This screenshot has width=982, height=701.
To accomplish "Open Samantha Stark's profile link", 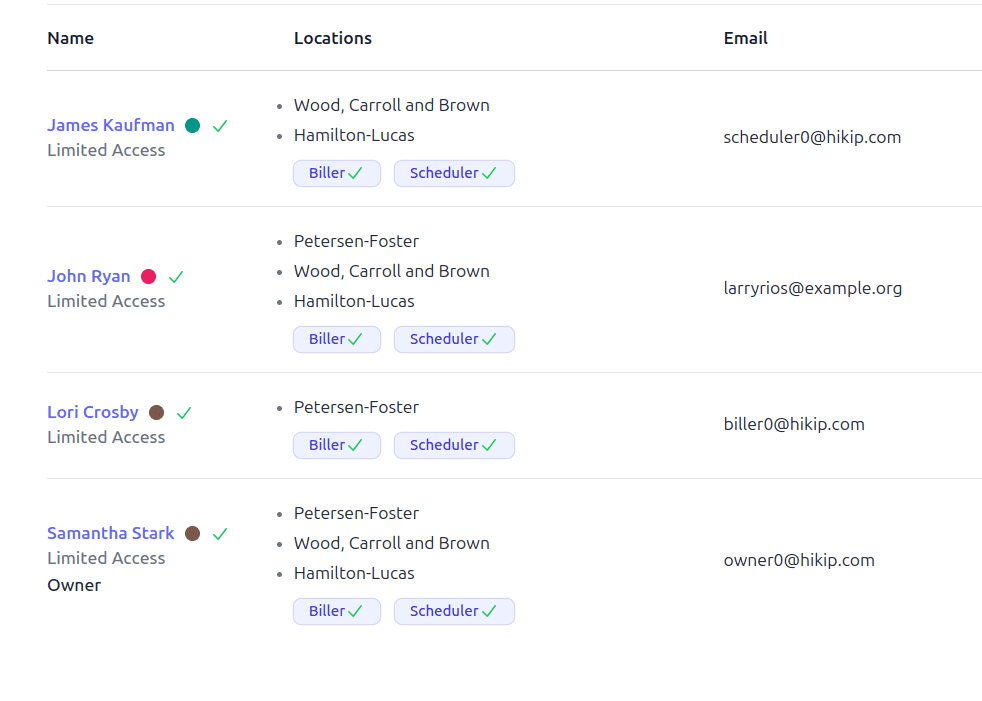I will pyautogui.click(x=111, y=533).
